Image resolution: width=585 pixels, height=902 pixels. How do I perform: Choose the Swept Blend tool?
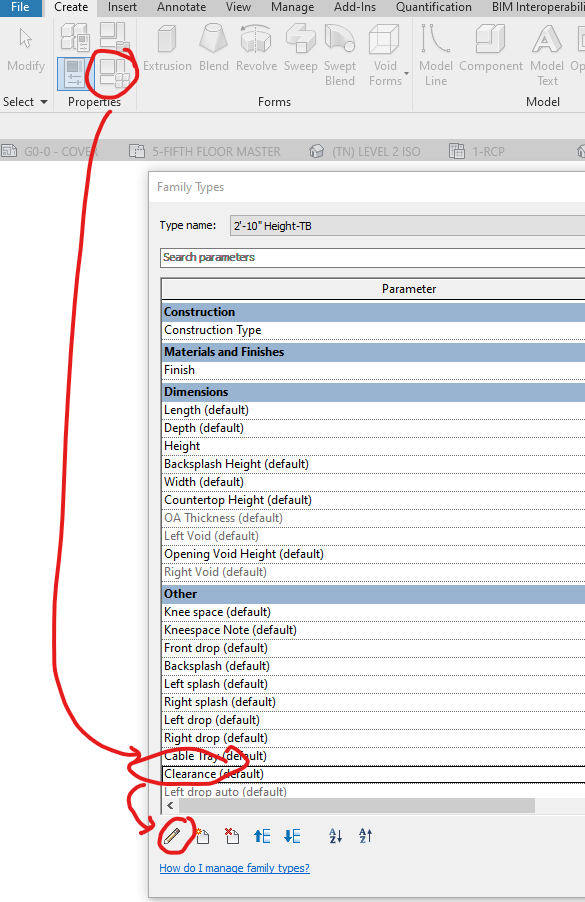[x=339, y=56]
